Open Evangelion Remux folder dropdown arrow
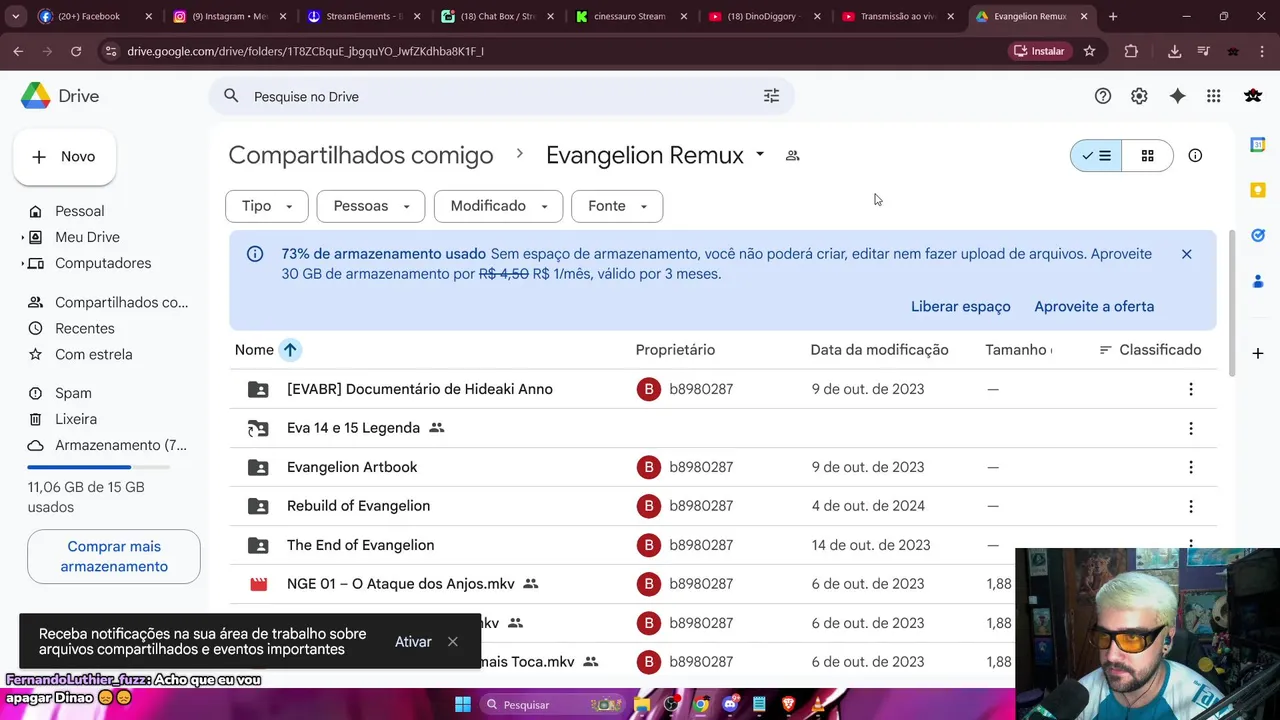 coord(760,155)
